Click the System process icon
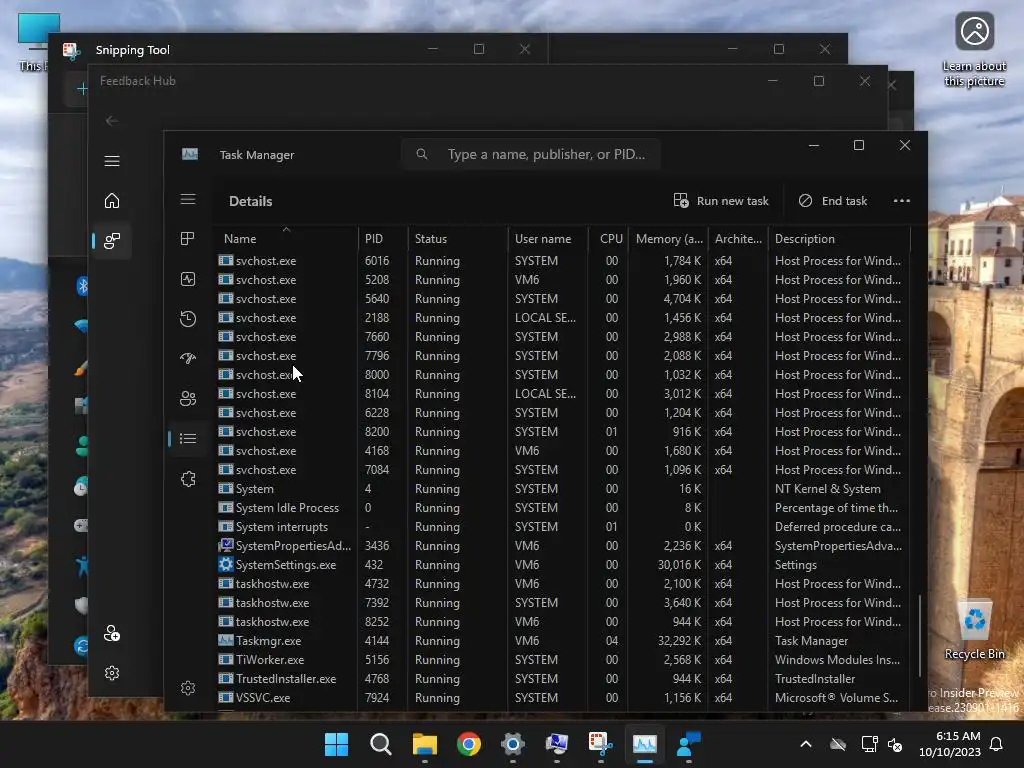 point(225,488)
